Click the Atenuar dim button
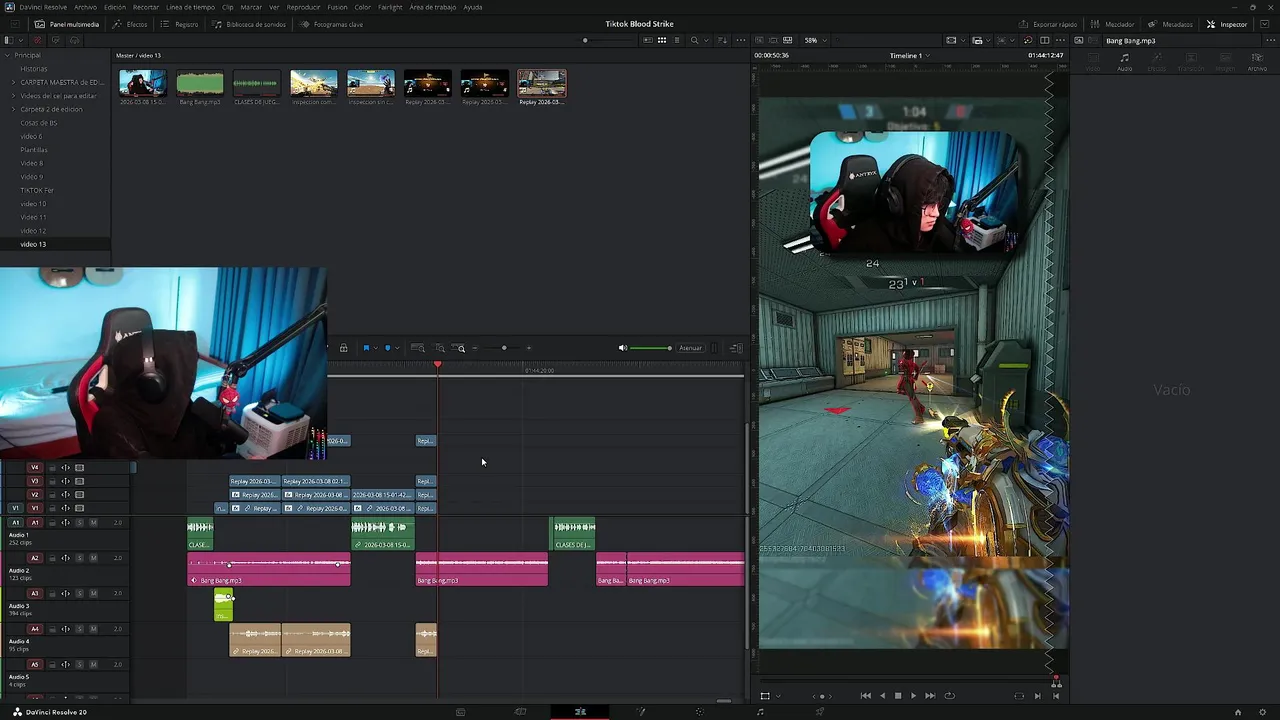 [x=690, y=348]
